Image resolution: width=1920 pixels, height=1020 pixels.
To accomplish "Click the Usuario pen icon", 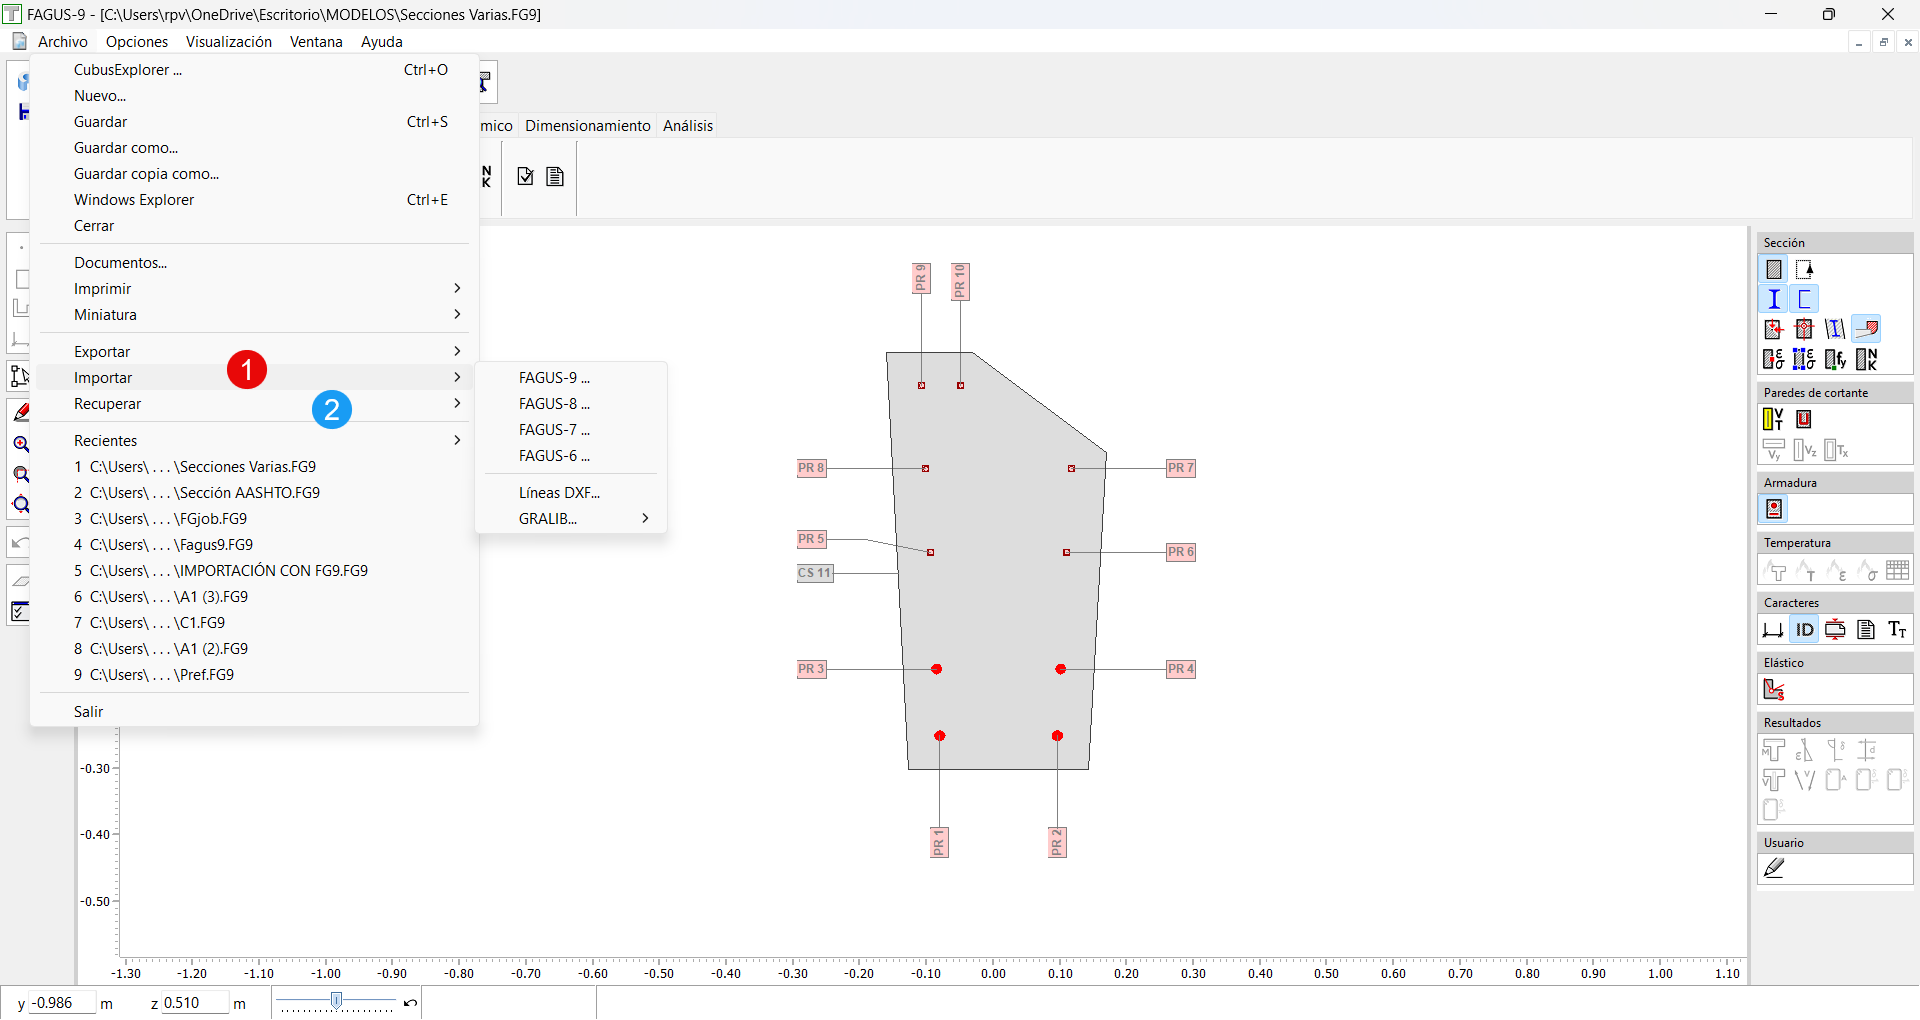I will click(1774, 868).
